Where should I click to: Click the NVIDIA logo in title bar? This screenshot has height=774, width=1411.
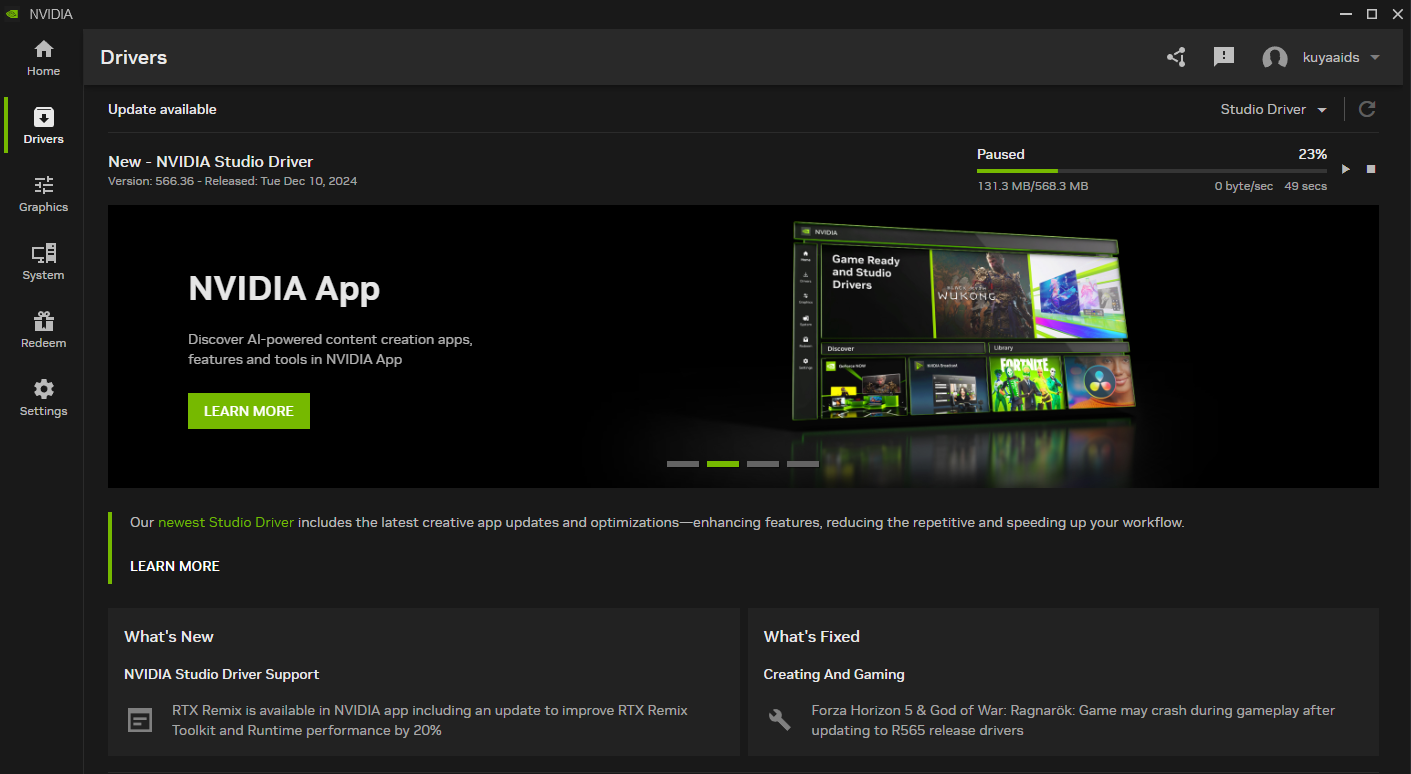tap(13, 14)
